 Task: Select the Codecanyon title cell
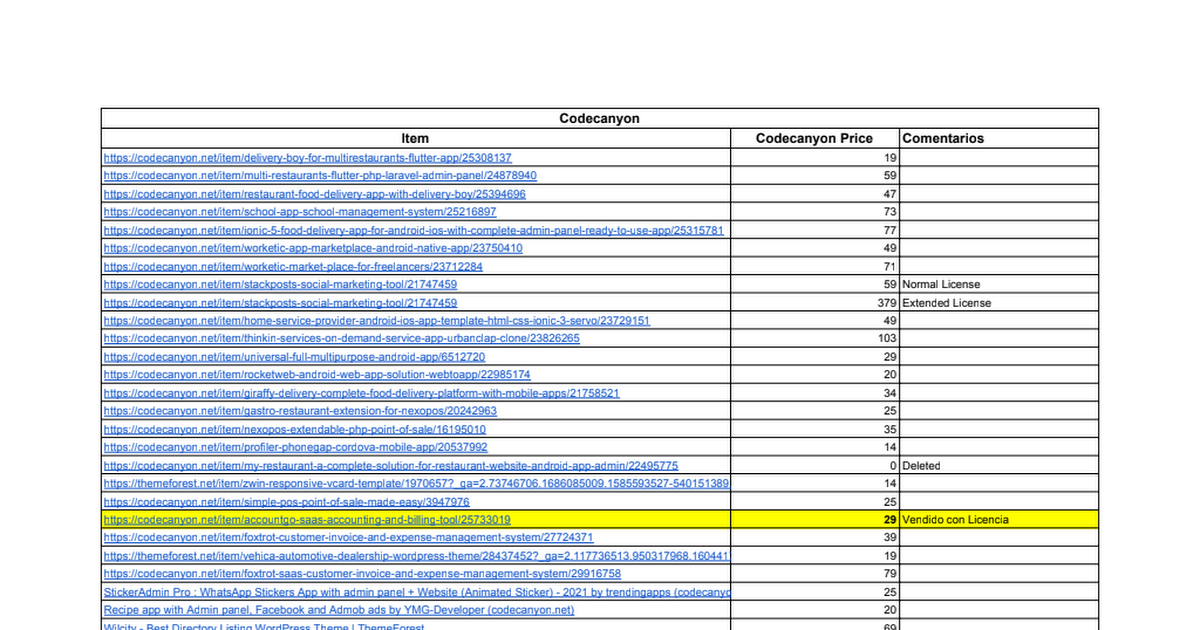coord(600,118)
